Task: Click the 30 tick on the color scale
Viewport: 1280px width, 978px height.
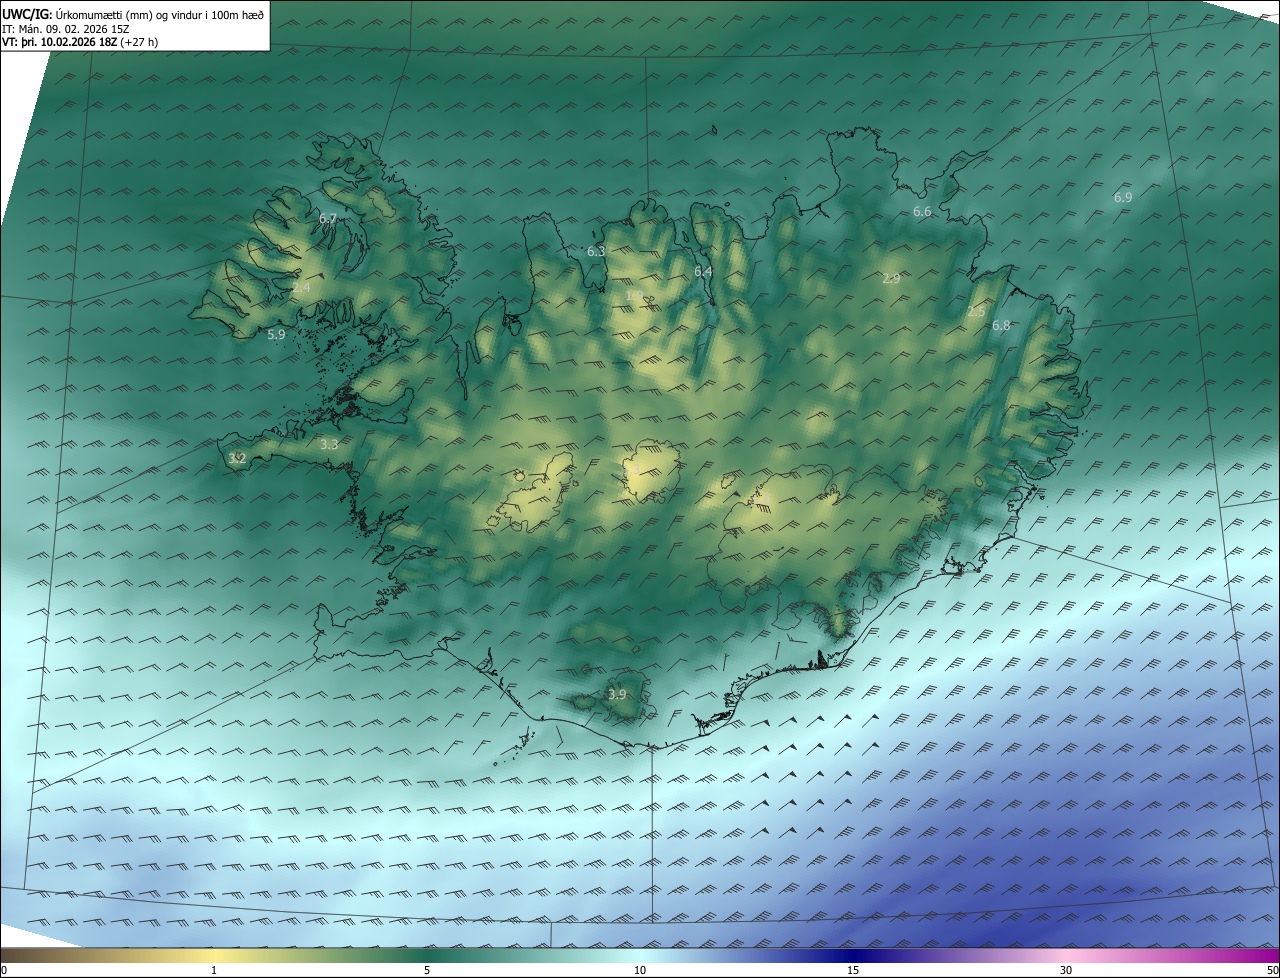Action: coord(1066,970)
